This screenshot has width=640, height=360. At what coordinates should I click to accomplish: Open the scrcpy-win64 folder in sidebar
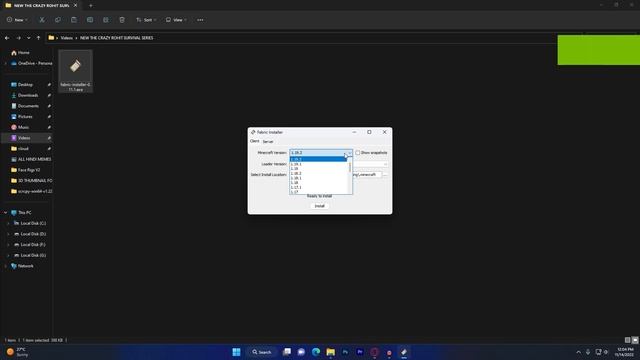(x=31, y=191)
